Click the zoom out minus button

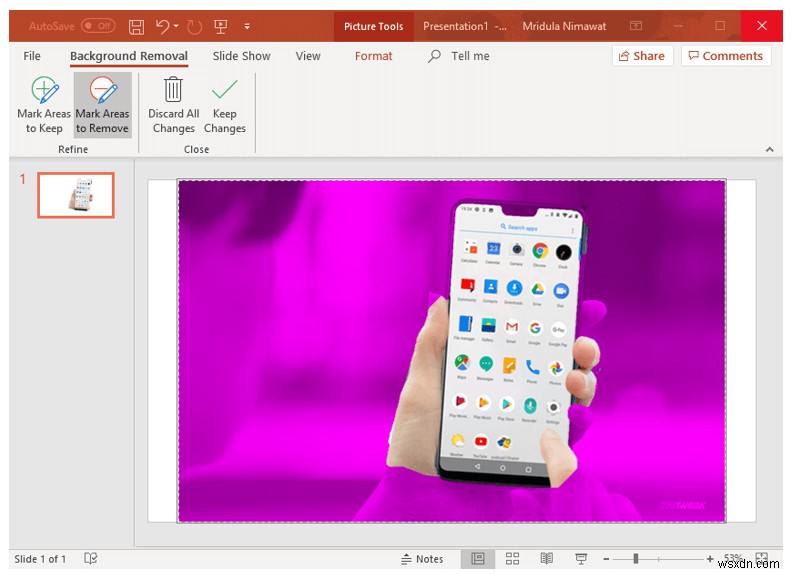[606, 559]
